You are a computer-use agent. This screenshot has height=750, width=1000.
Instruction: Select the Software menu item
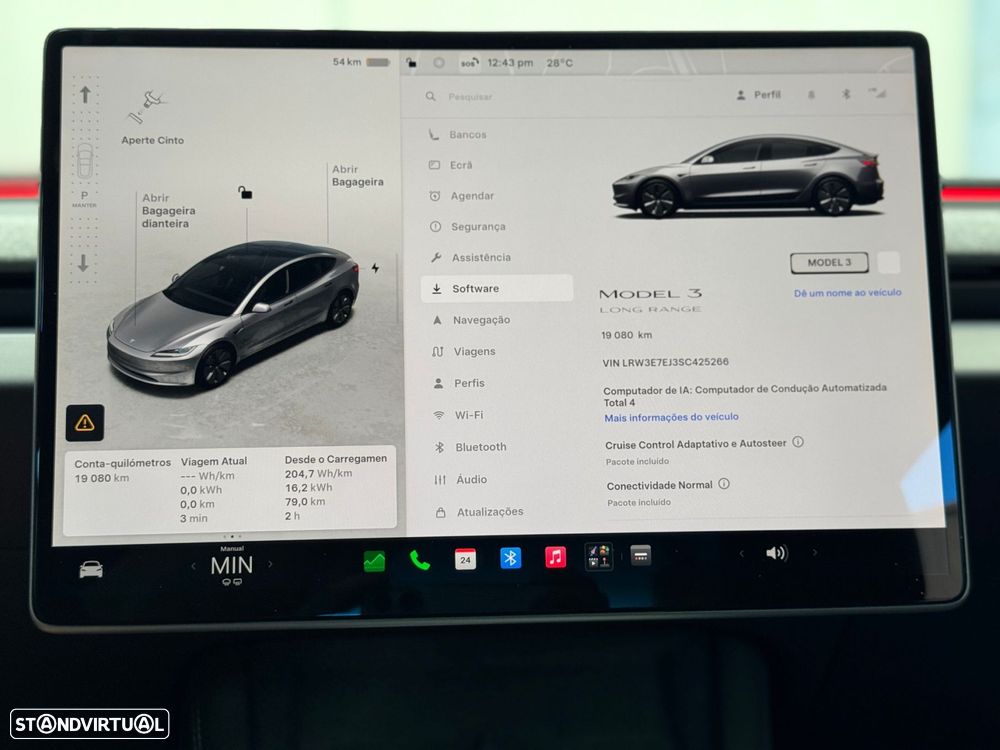[497, 288]
